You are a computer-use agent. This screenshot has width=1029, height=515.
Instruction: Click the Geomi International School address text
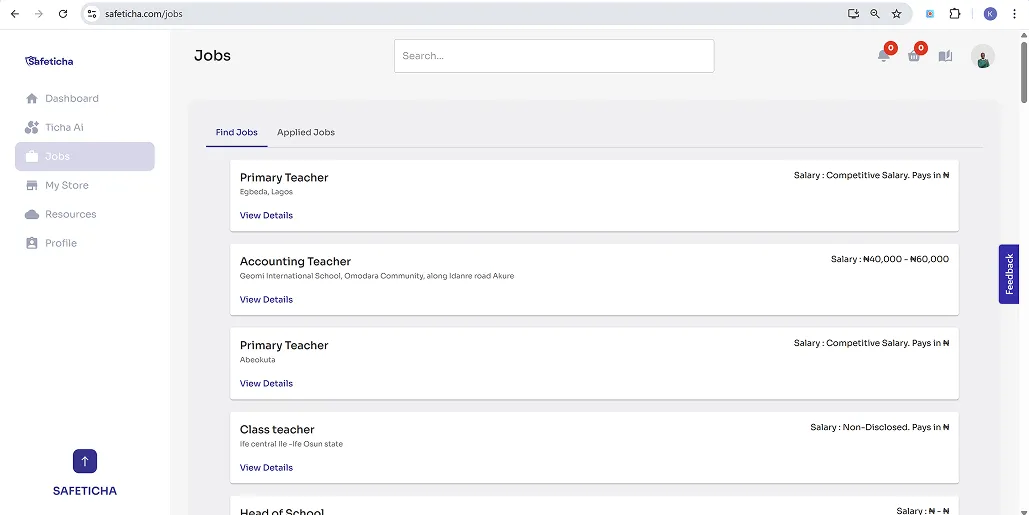(x=377, y=276)
